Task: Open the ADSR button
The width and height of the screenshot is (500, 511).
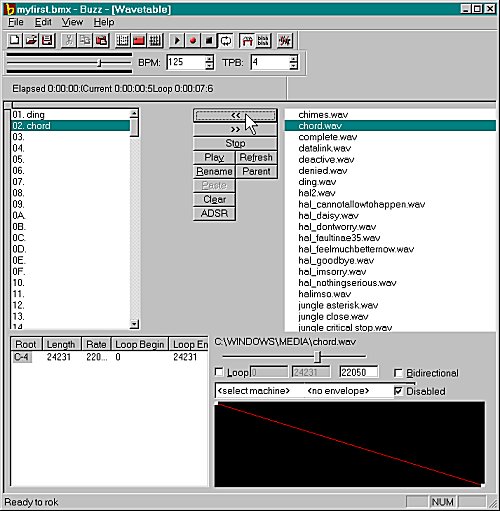Action: pyautogui.click(x=214, y=213)
